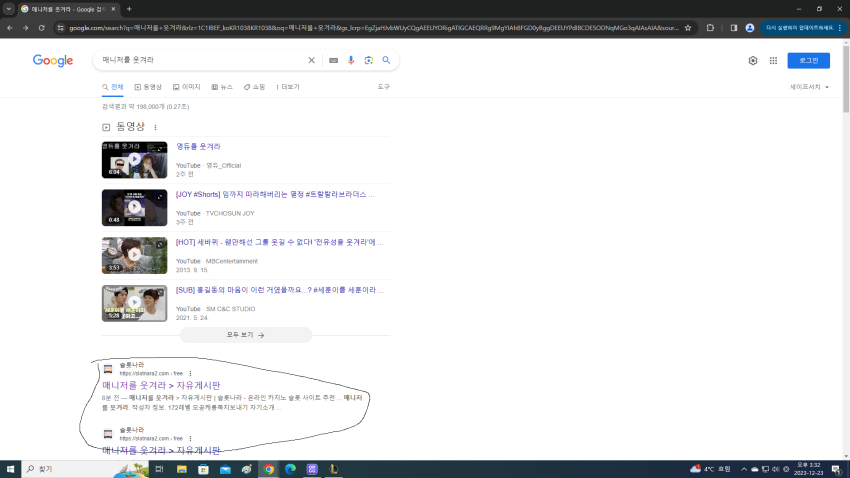The image size is (850, 478).
Task: Reload the current page
Action: [41, 28]
